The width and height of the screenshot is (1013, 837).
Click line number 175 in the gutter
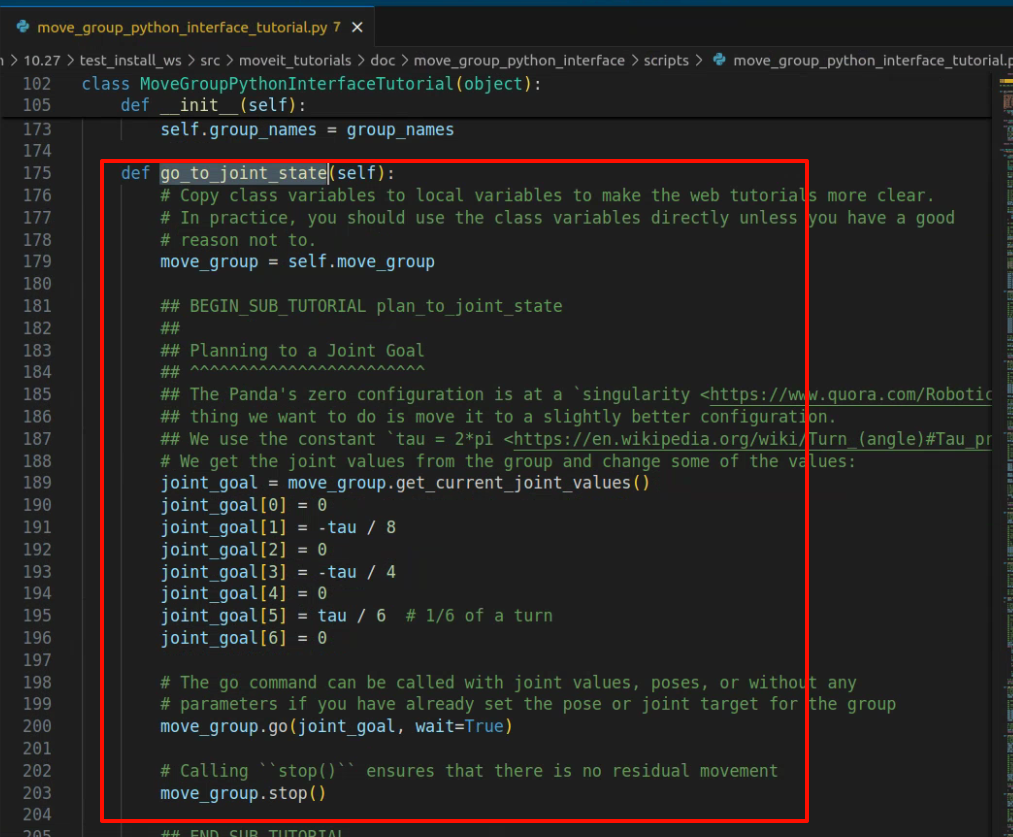(37, 173)
